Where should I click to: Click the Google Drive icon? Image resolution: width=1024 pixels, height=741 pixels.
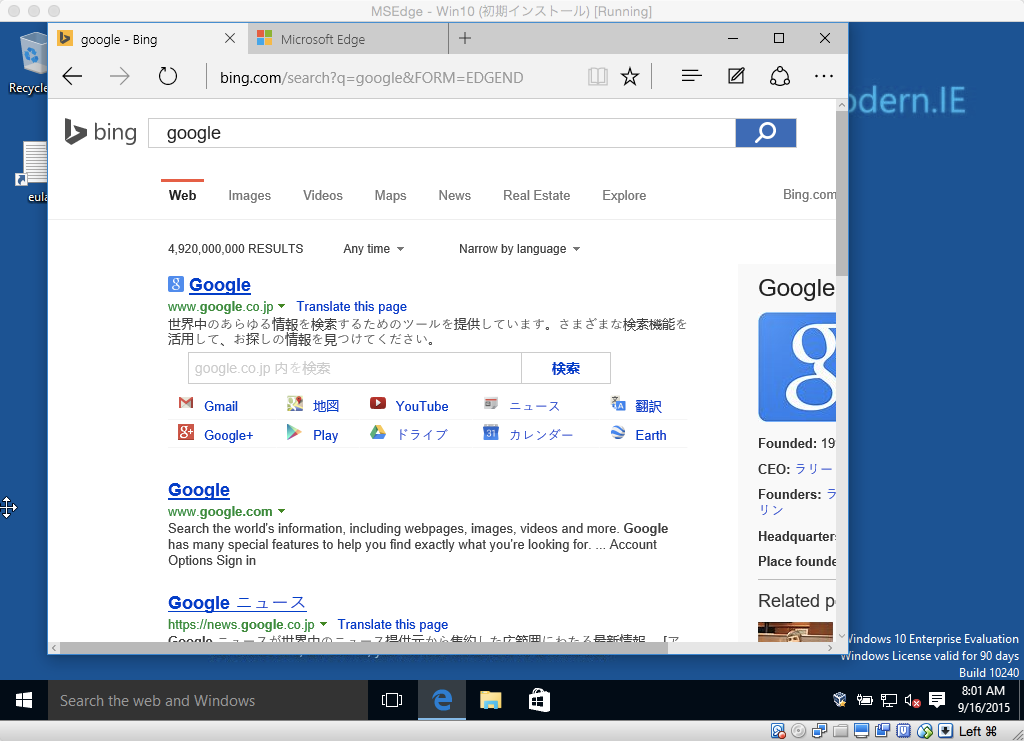click(377, 432)
